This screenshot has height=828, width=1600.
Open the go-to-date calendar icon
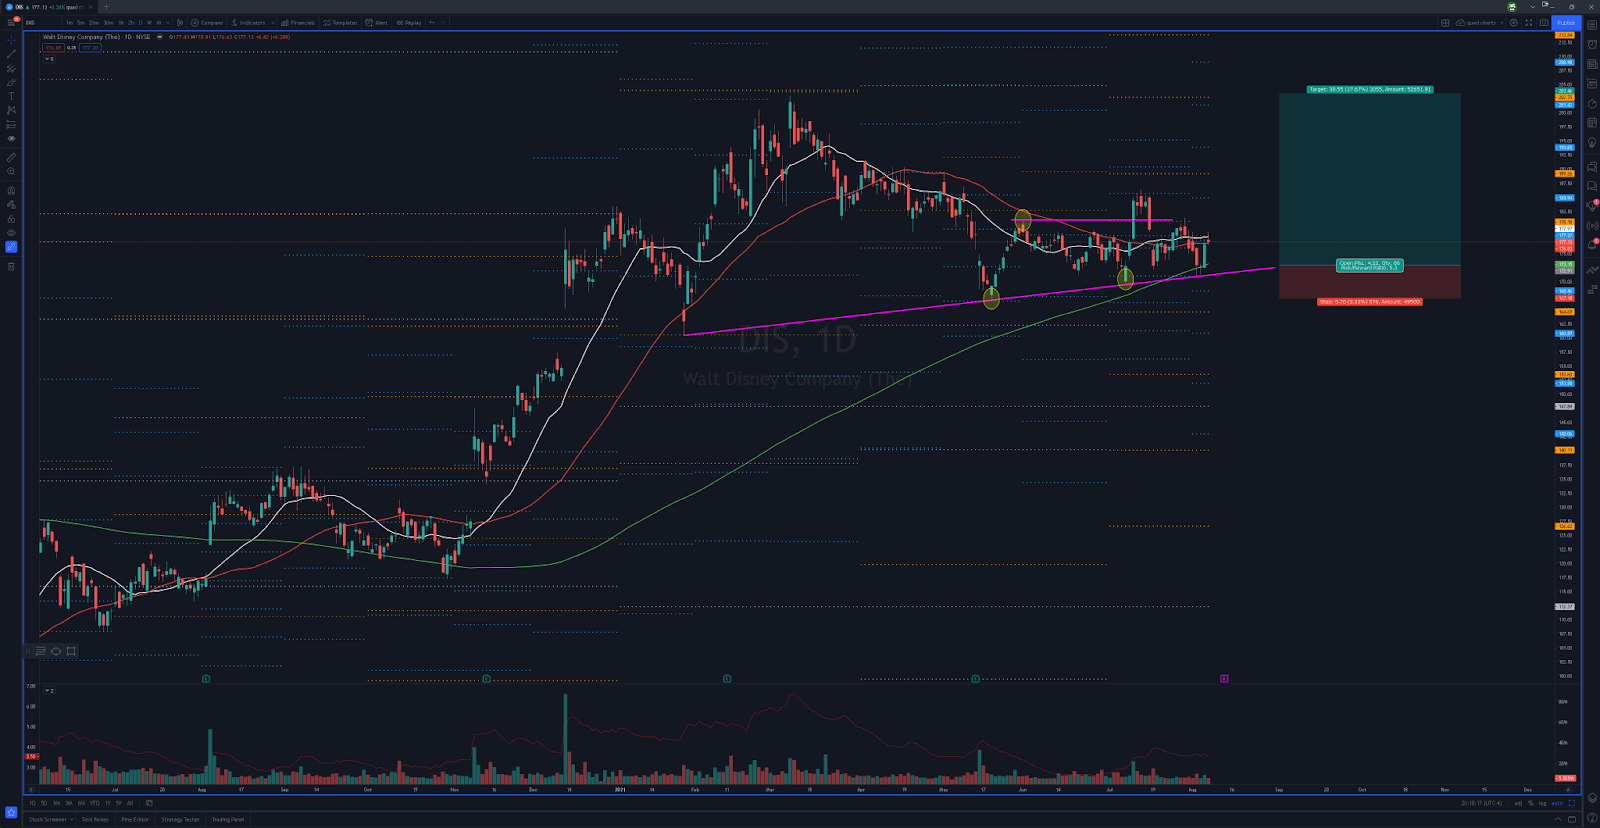tap(149, 803)
